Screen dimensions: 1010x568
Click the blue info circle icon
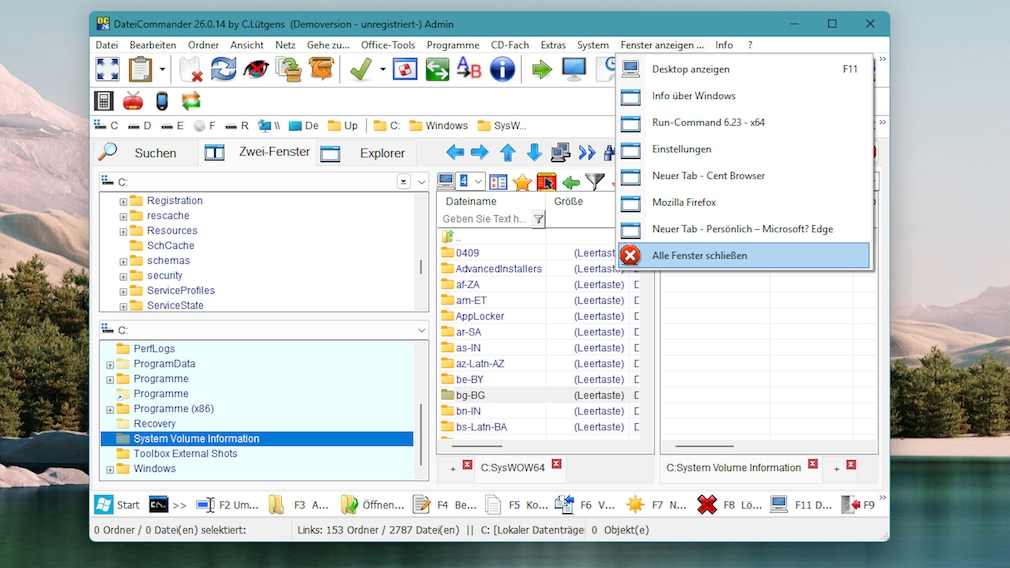501,69
